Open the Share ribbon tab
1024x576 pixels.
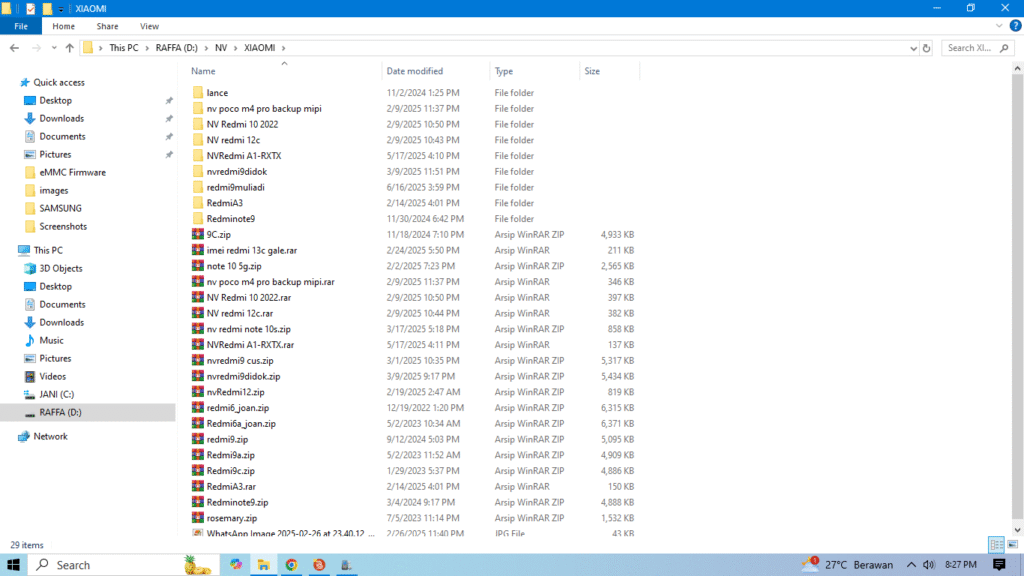pos(107,26)
